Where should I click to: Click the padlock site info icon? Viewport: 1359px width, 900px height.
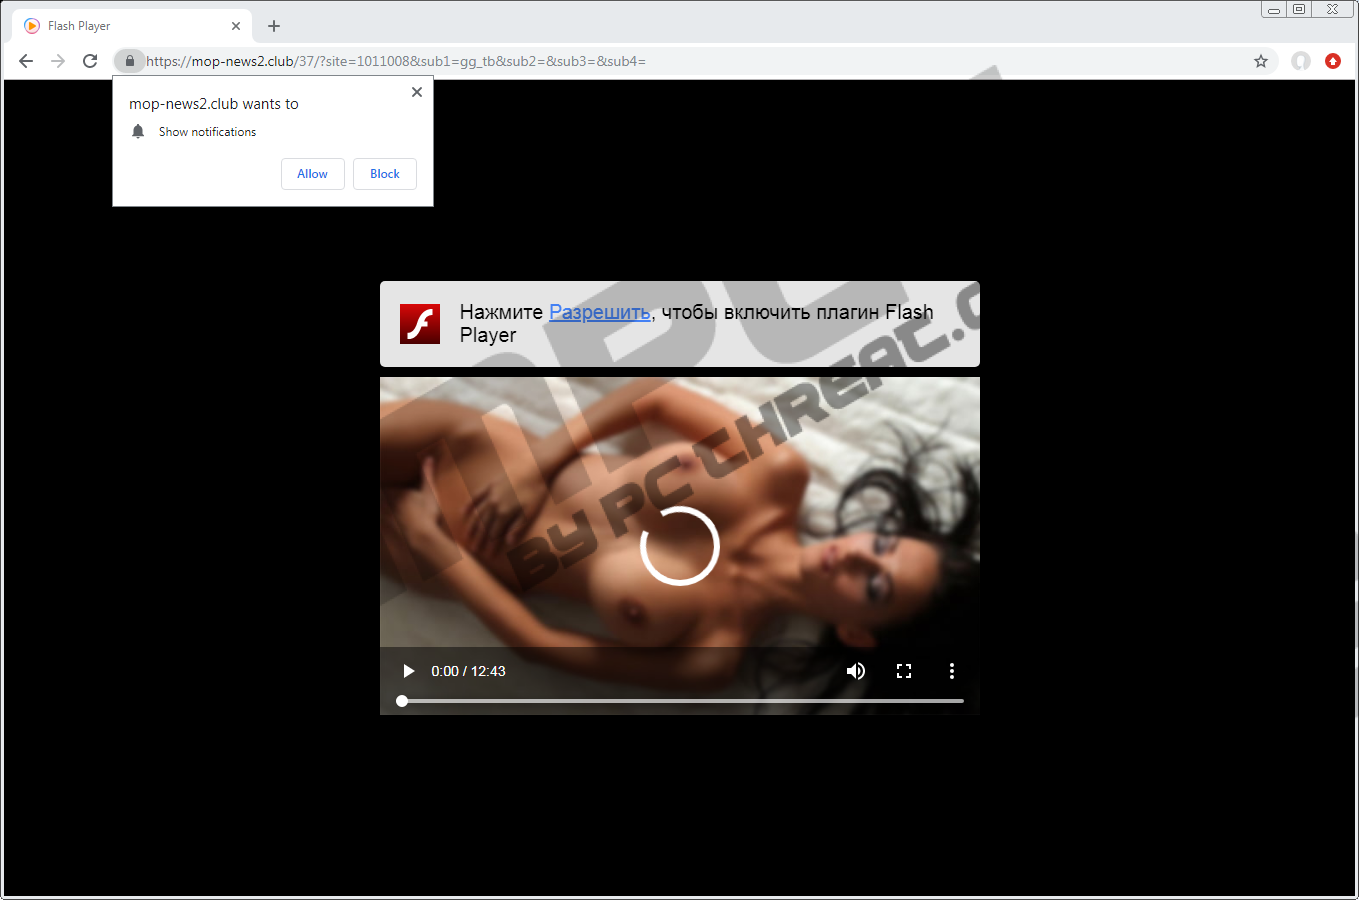tap(129, 61)
